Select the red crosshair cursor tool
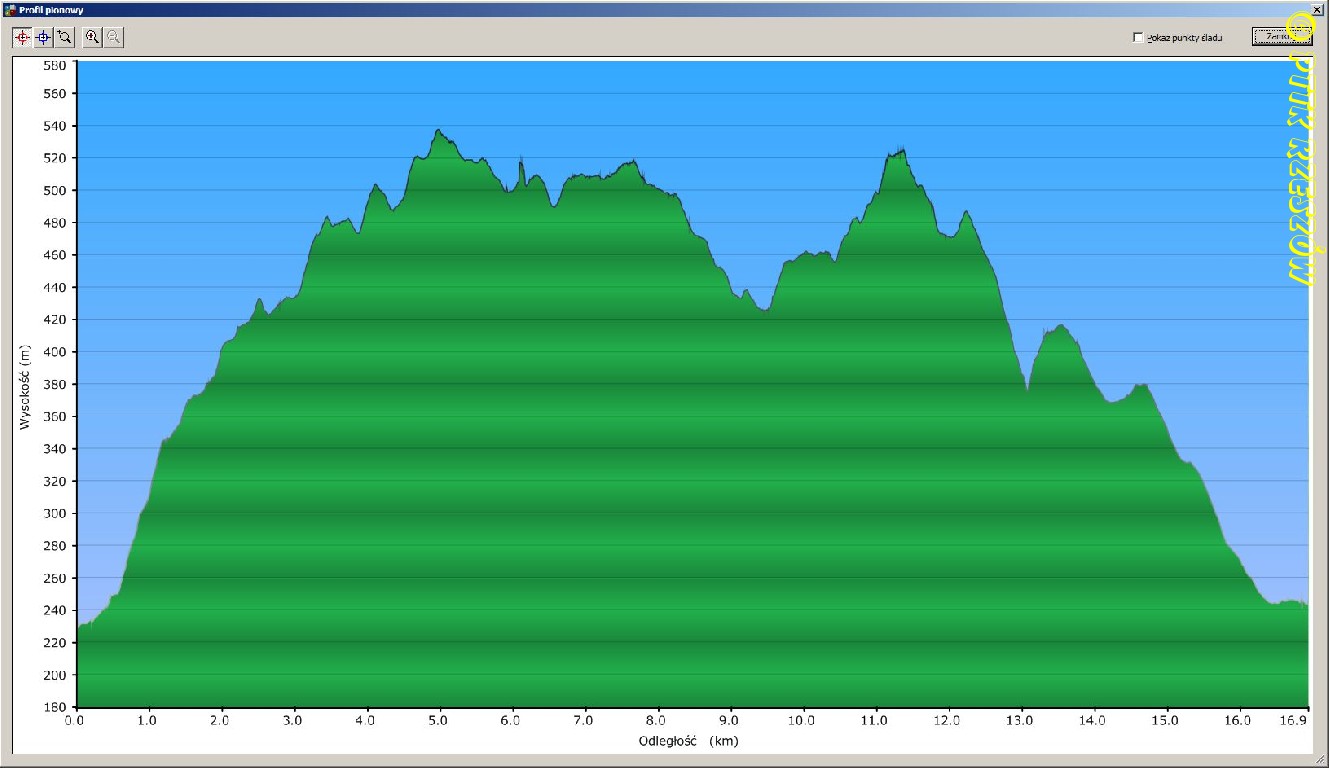This screenshot has width=1329, height=768. click(x=22, y=37)
